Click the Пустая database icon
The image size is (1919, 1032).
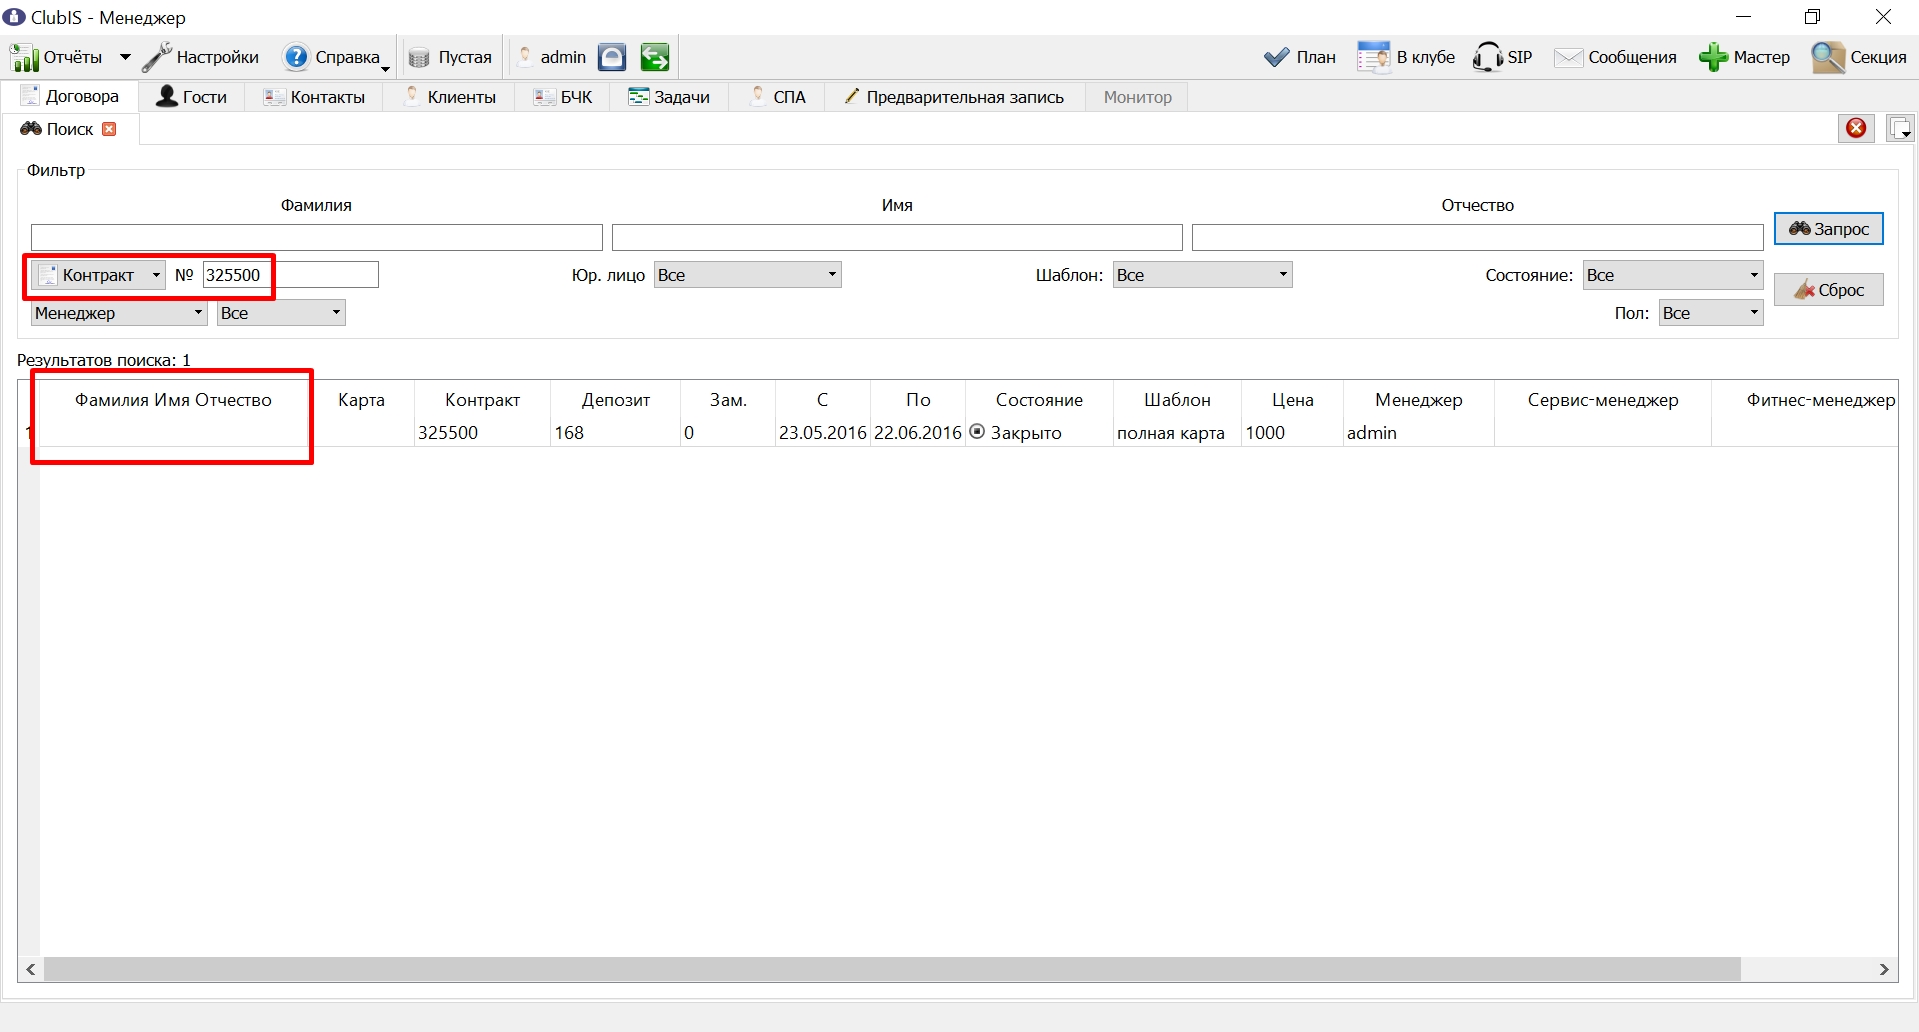[419, 58]
